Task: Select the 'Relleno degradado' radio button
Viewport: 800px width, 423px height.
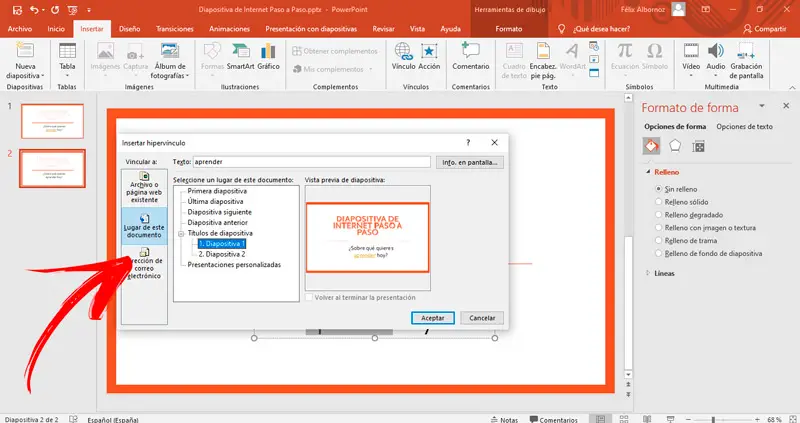Action: (657, 214)
